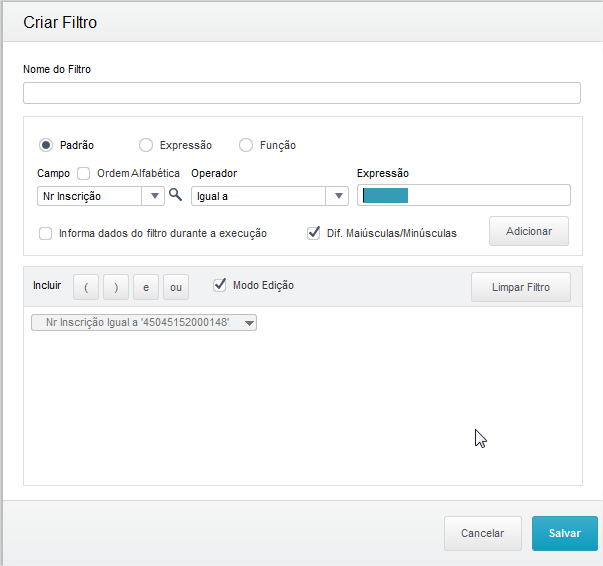The width and height of the screenshot is (603, 566).
Task: Choose the Função radio option
Action: (x=246, y=145)
